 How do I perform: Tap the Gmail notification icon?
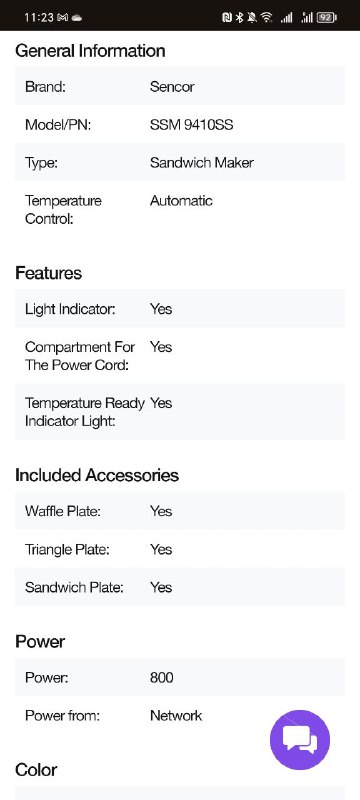63,18
